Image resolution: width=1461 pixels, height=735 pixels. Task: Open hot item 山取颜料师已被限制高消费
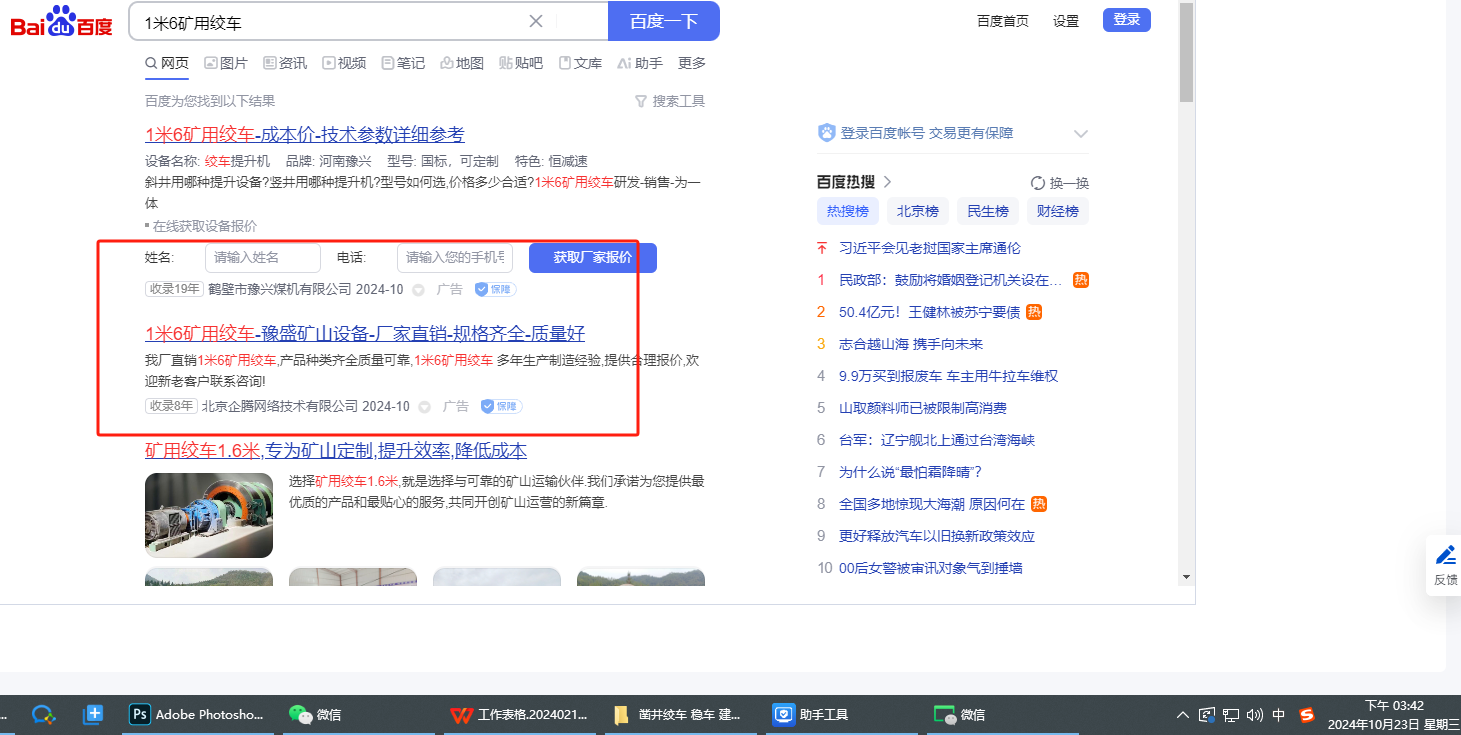[923, 408]
